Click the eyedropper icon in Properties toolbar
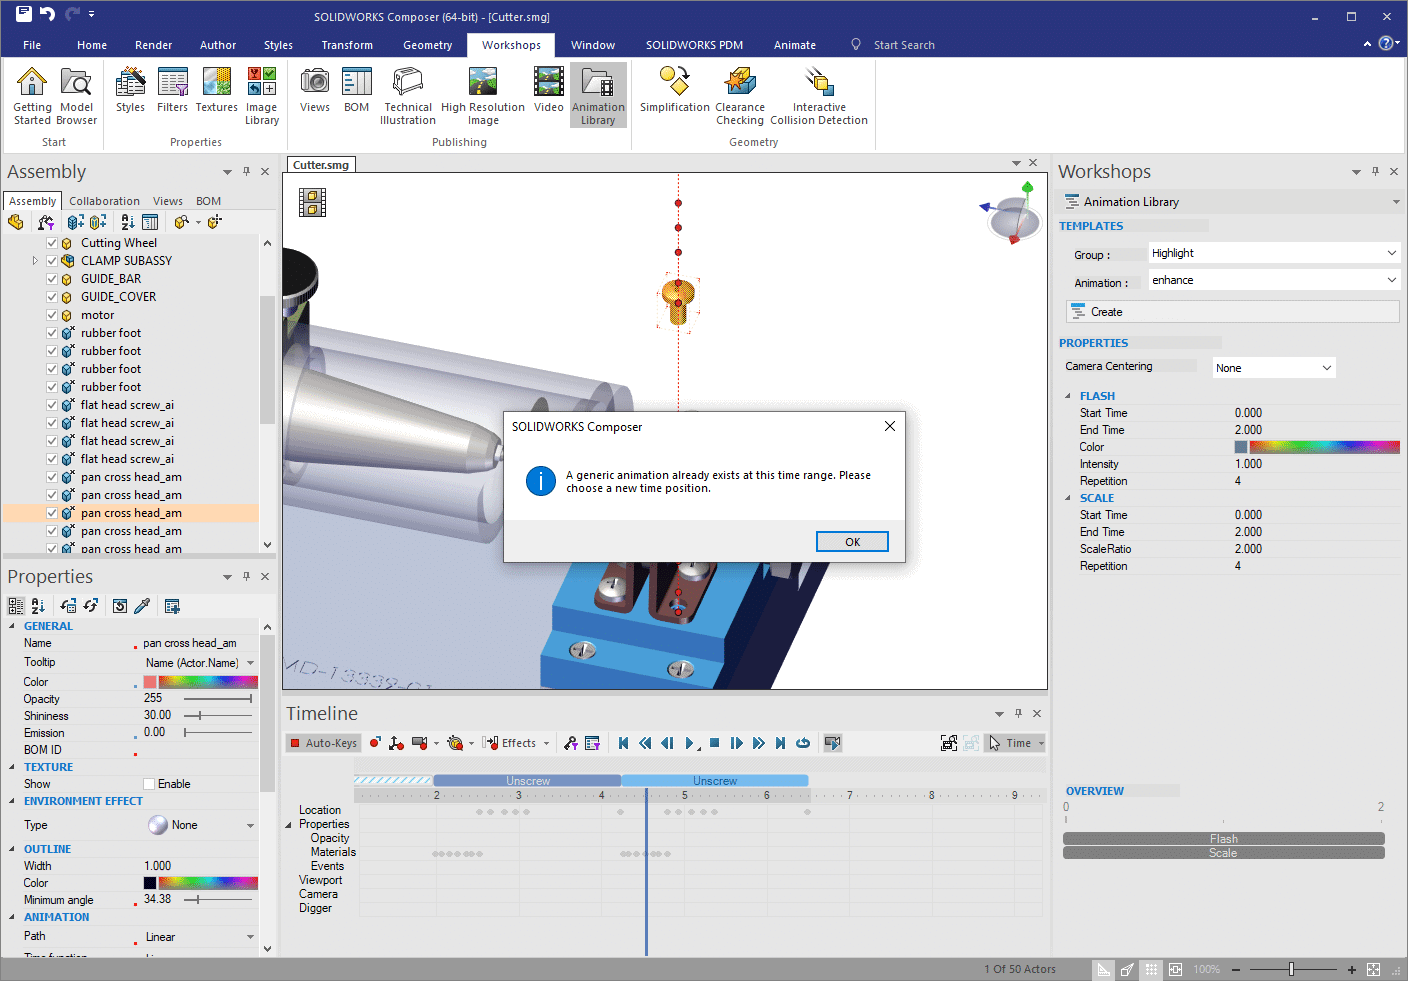The height and width of the screenshot is (981, 1408). pos(142,606)
